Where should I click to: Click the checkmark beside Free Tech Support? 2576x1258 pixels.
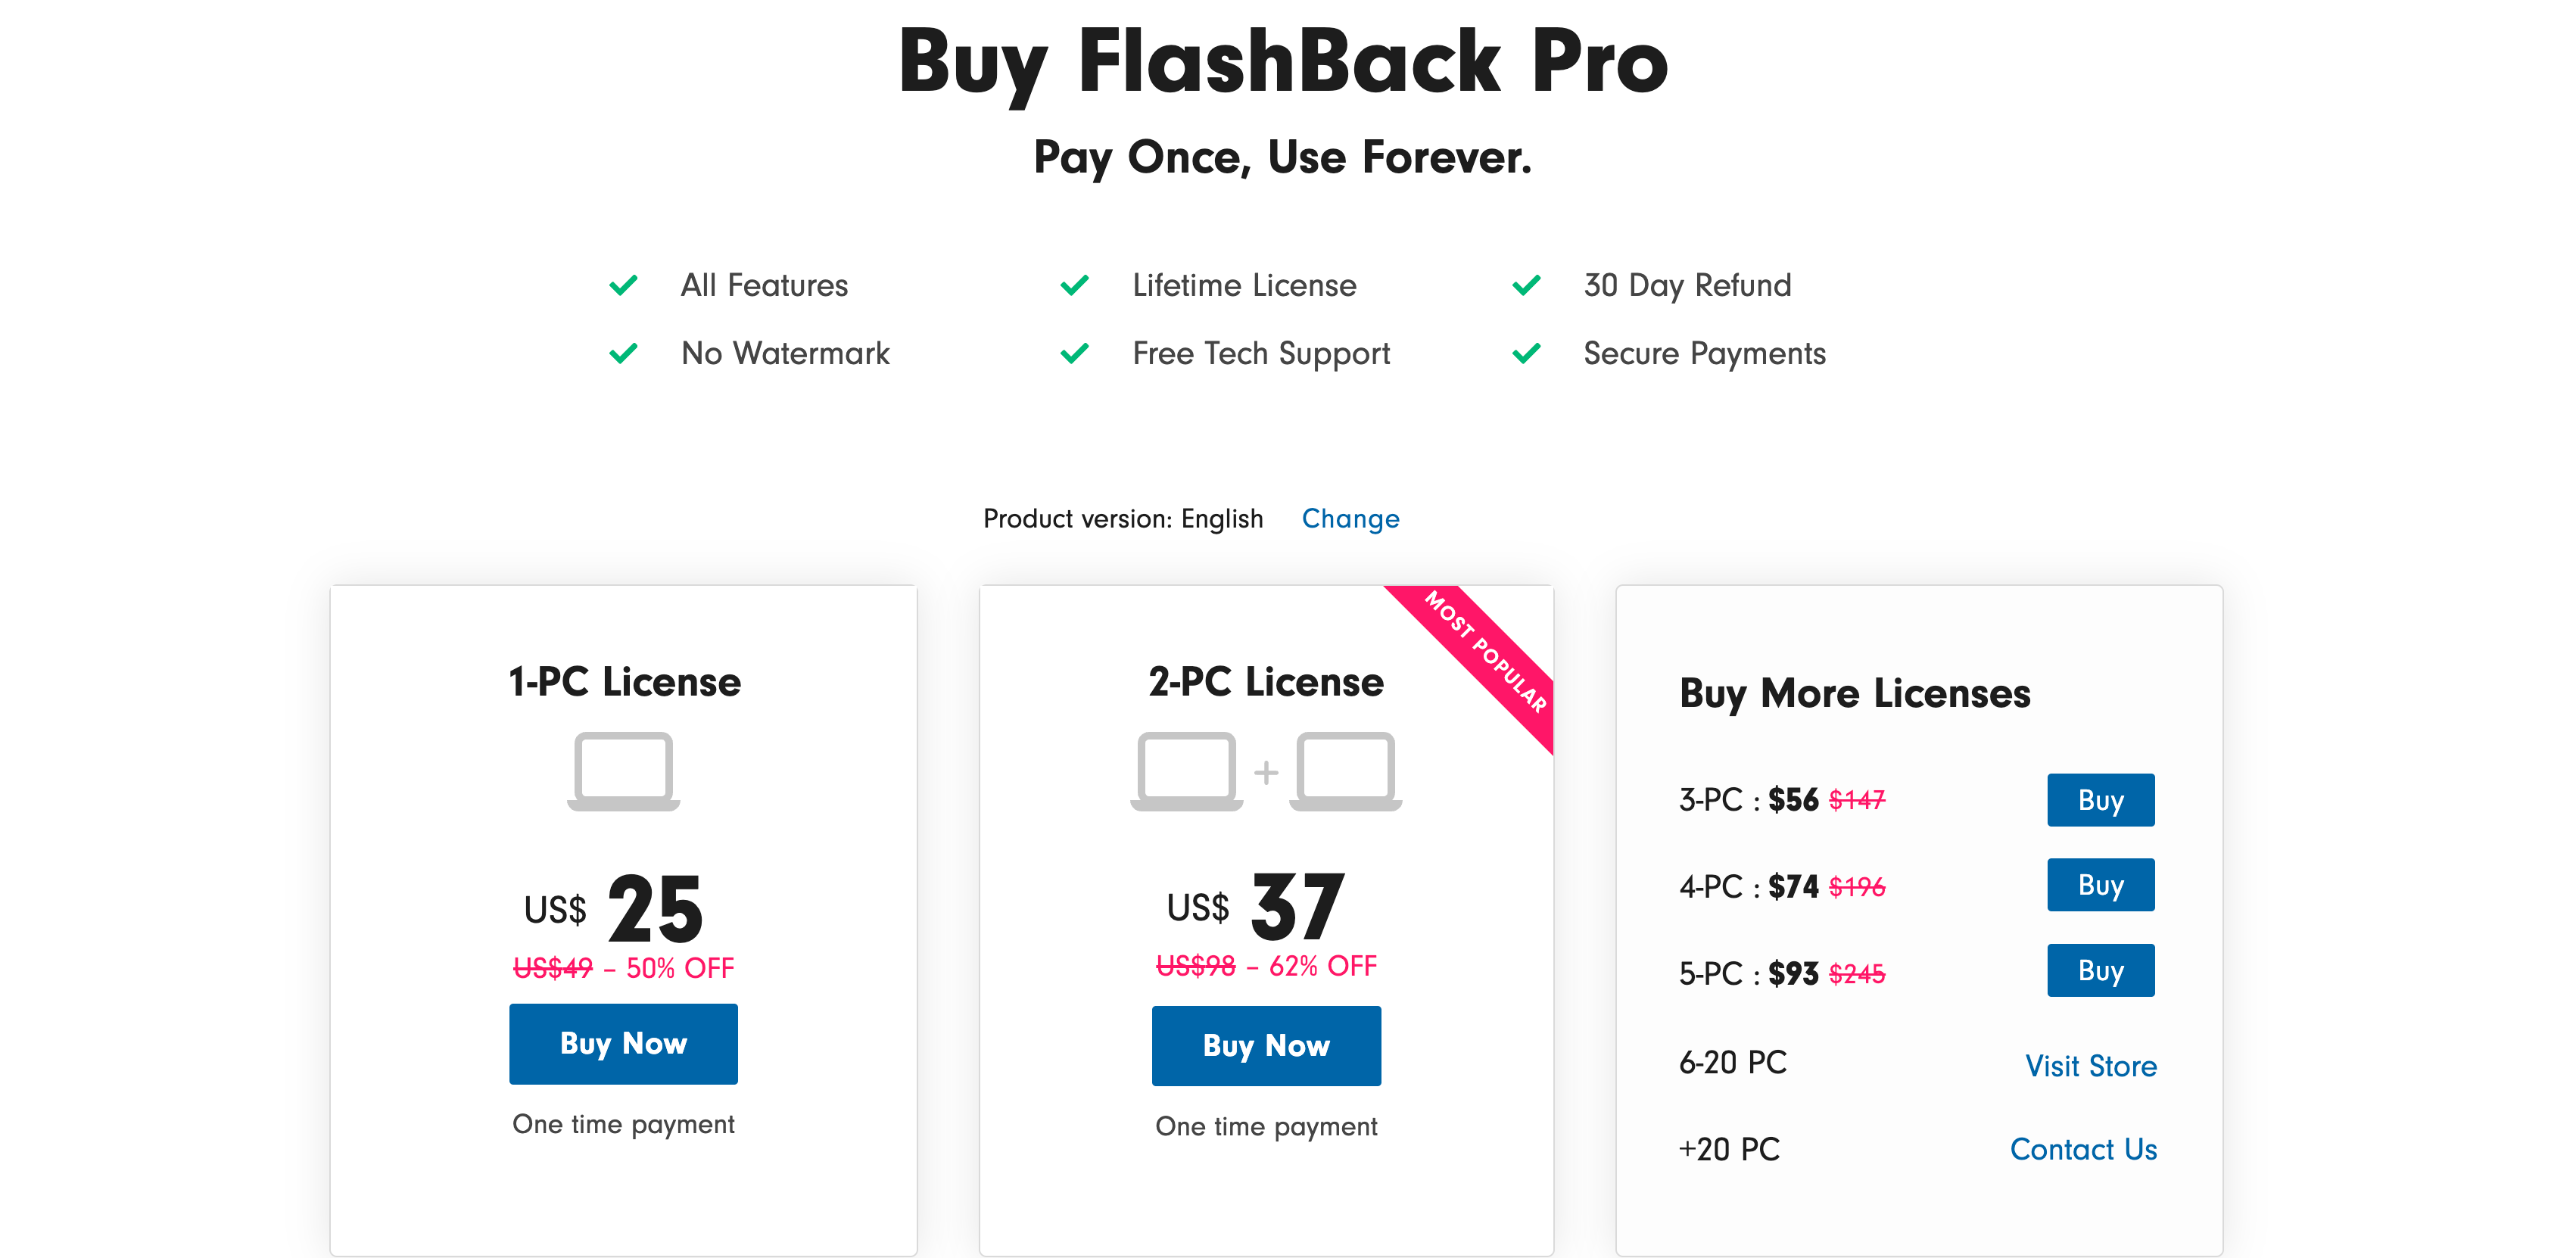1074,353
